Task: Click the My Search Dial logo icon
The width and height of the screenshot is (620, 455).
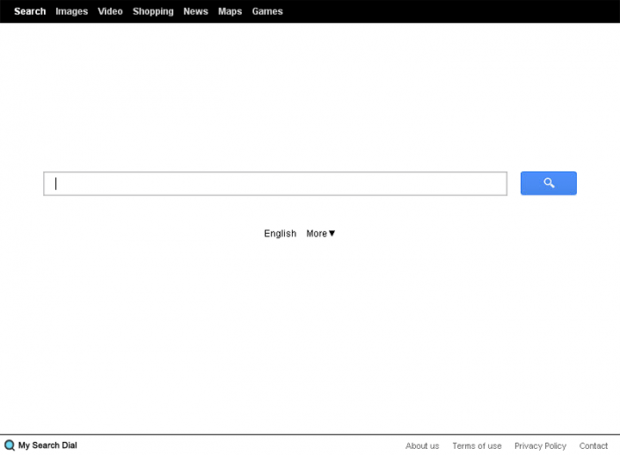Action: click(x=9, y=446)
